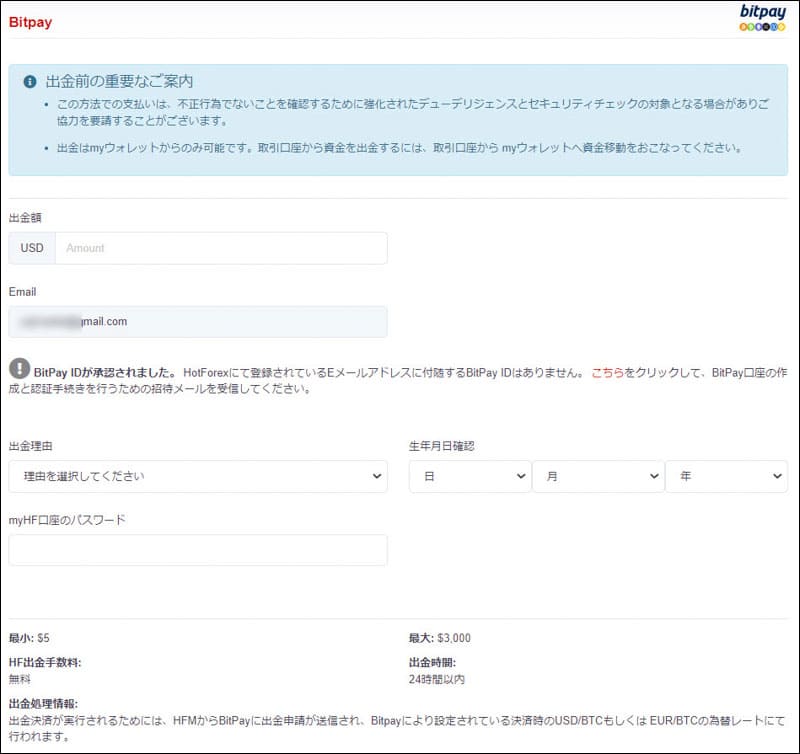The height and width of the screenshot is (754, 800).
Task: Open the 月 month dropdown
Action: tap(597, 477)
